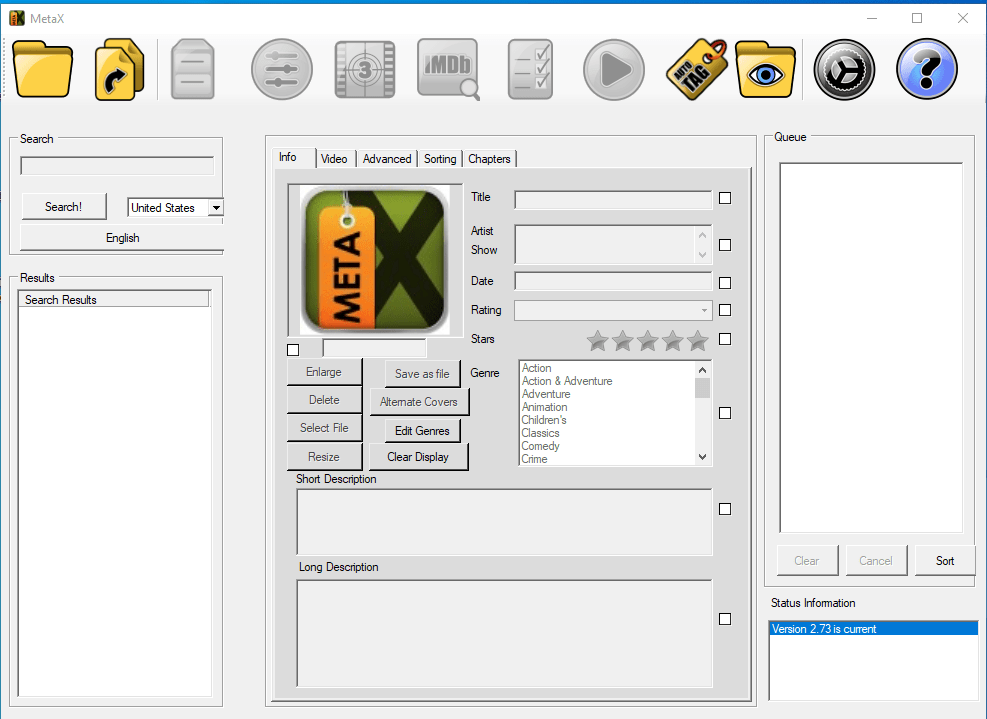Click the MetaX title bar app icon

[17, 18]
